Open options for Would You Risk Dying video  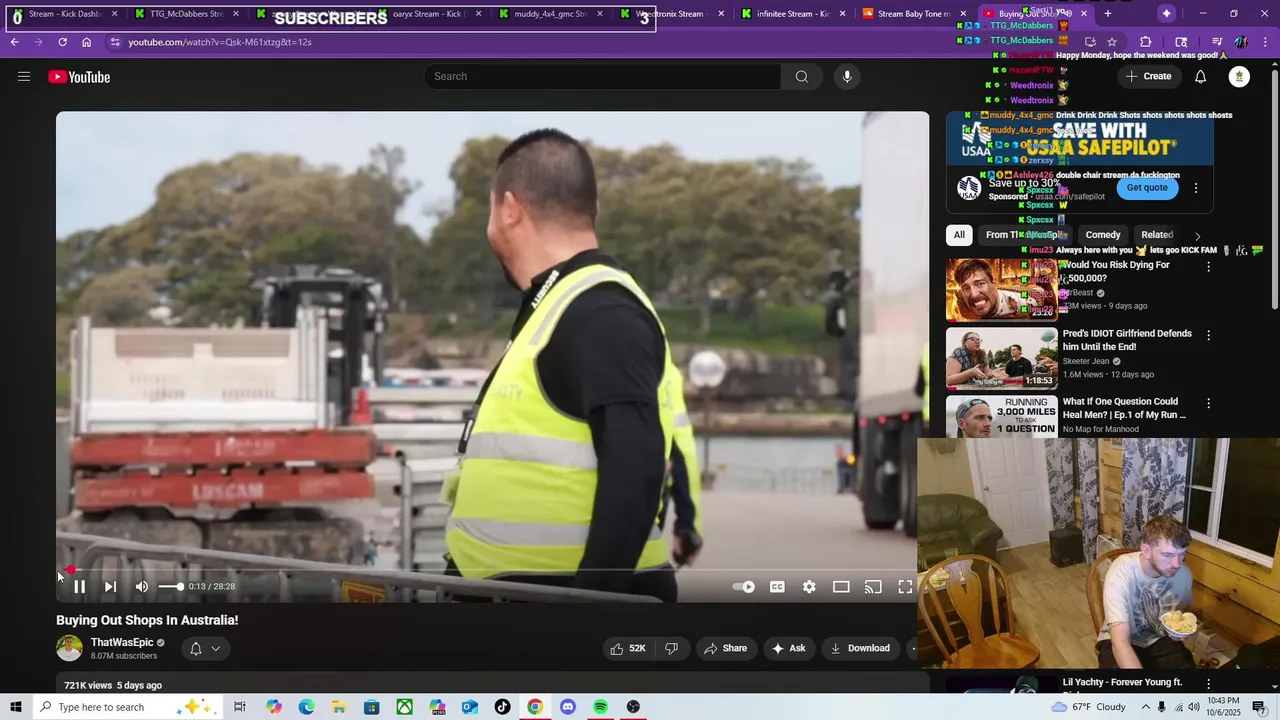coord(1208,267)
